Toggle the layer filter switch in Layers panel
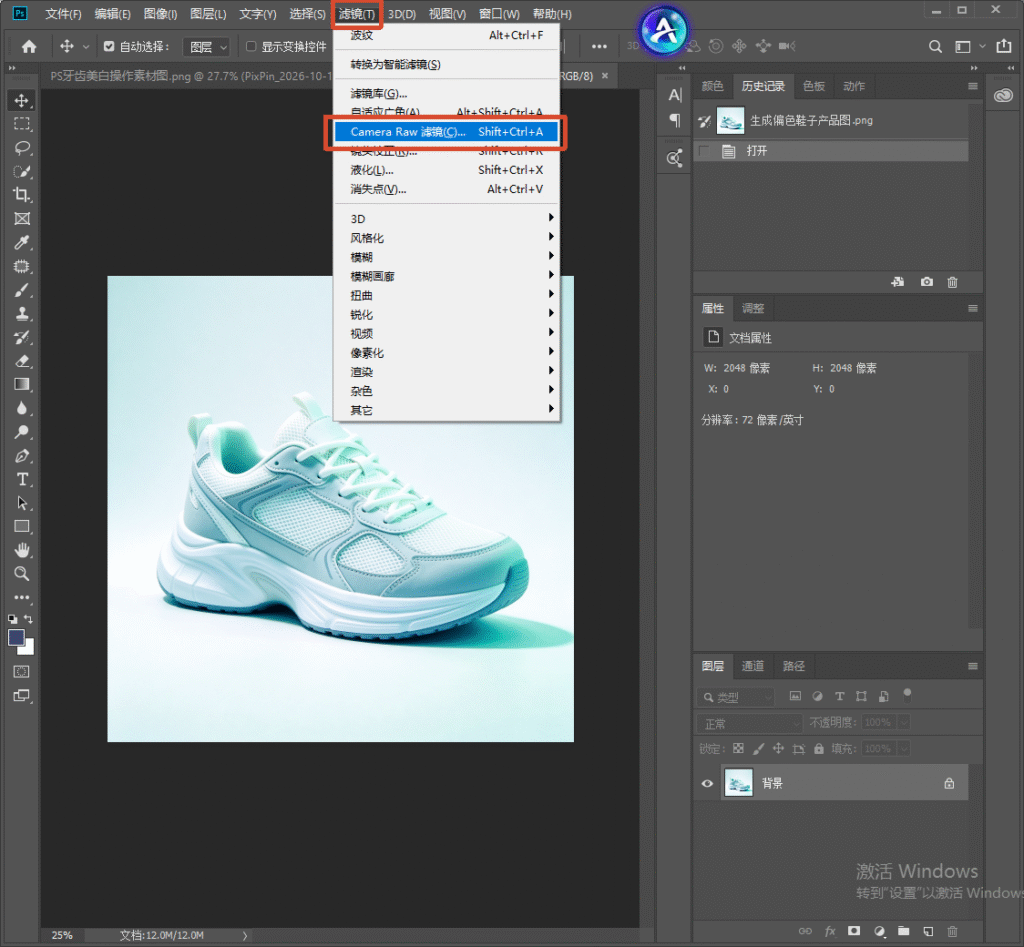Image resolution: width=1024 pixels, height=947 pixels. click(907, 696)
